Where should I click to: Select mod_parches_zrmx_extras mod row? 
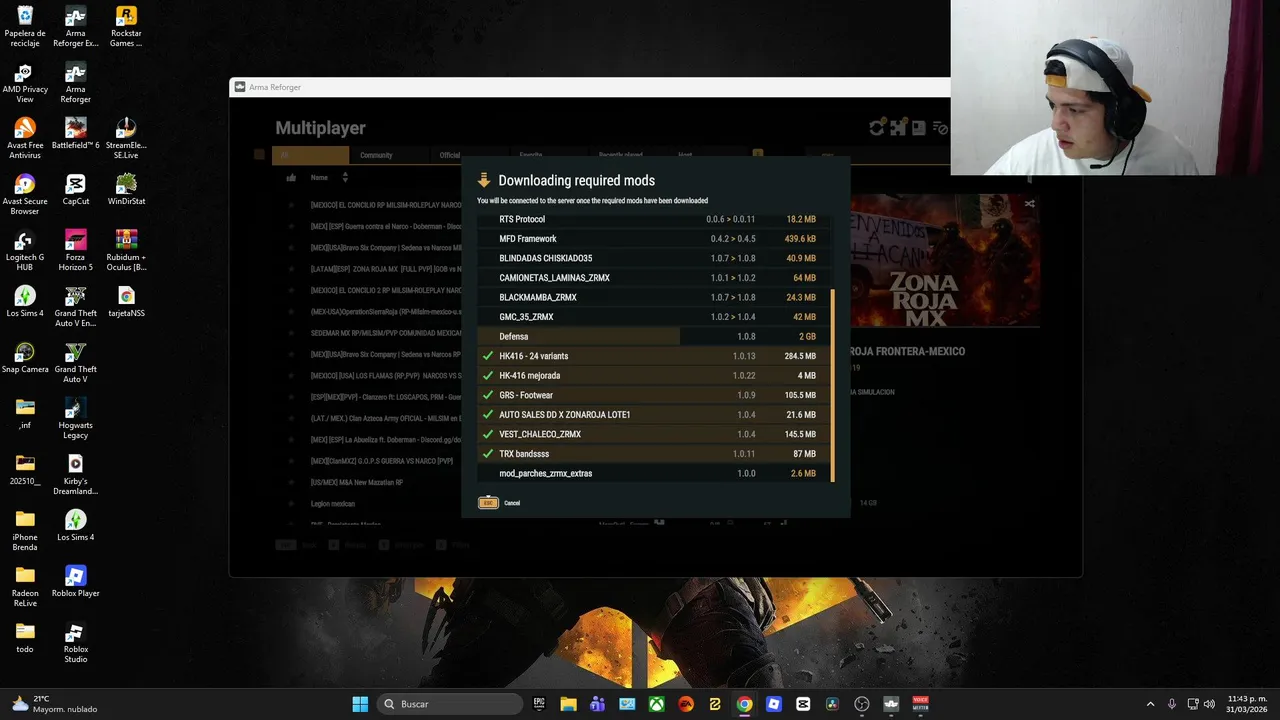651,473
